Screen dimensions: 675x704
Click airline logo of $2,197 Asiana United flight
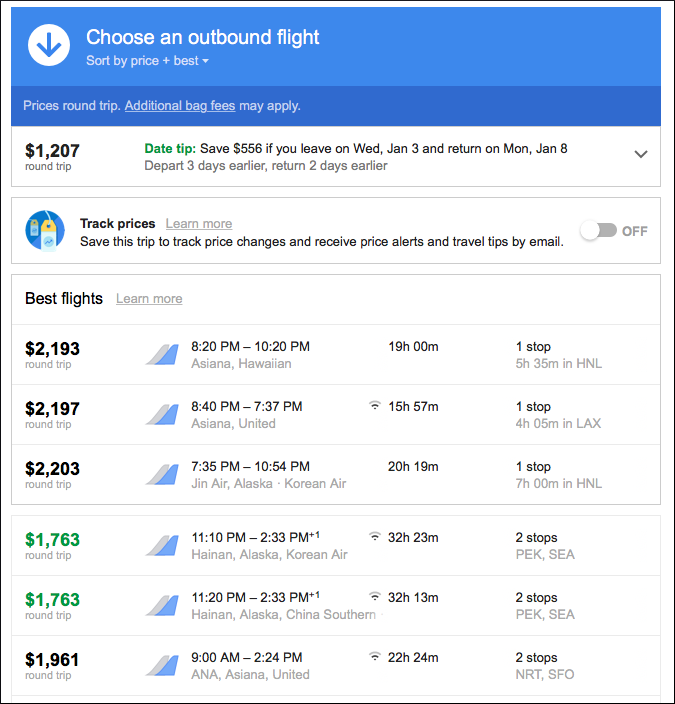(162, 414)
